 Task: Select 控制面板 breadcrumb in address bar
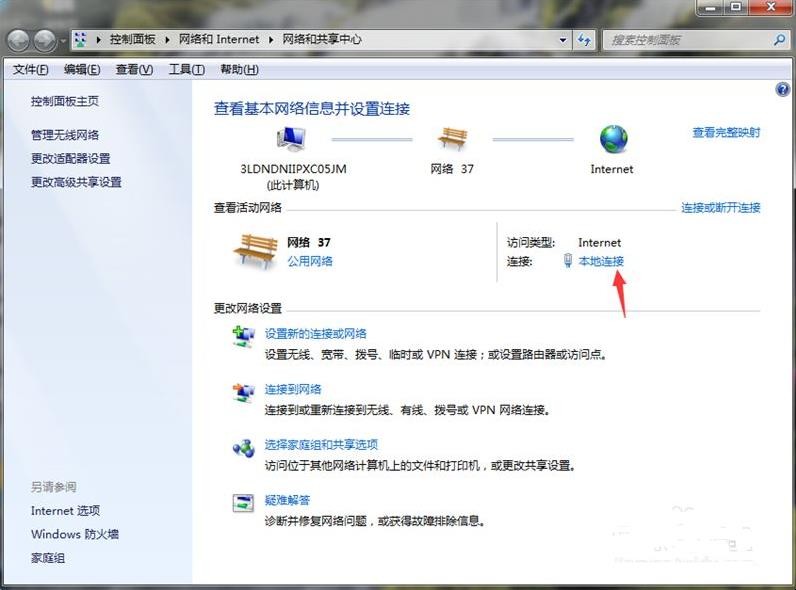(x=132, y=40)
